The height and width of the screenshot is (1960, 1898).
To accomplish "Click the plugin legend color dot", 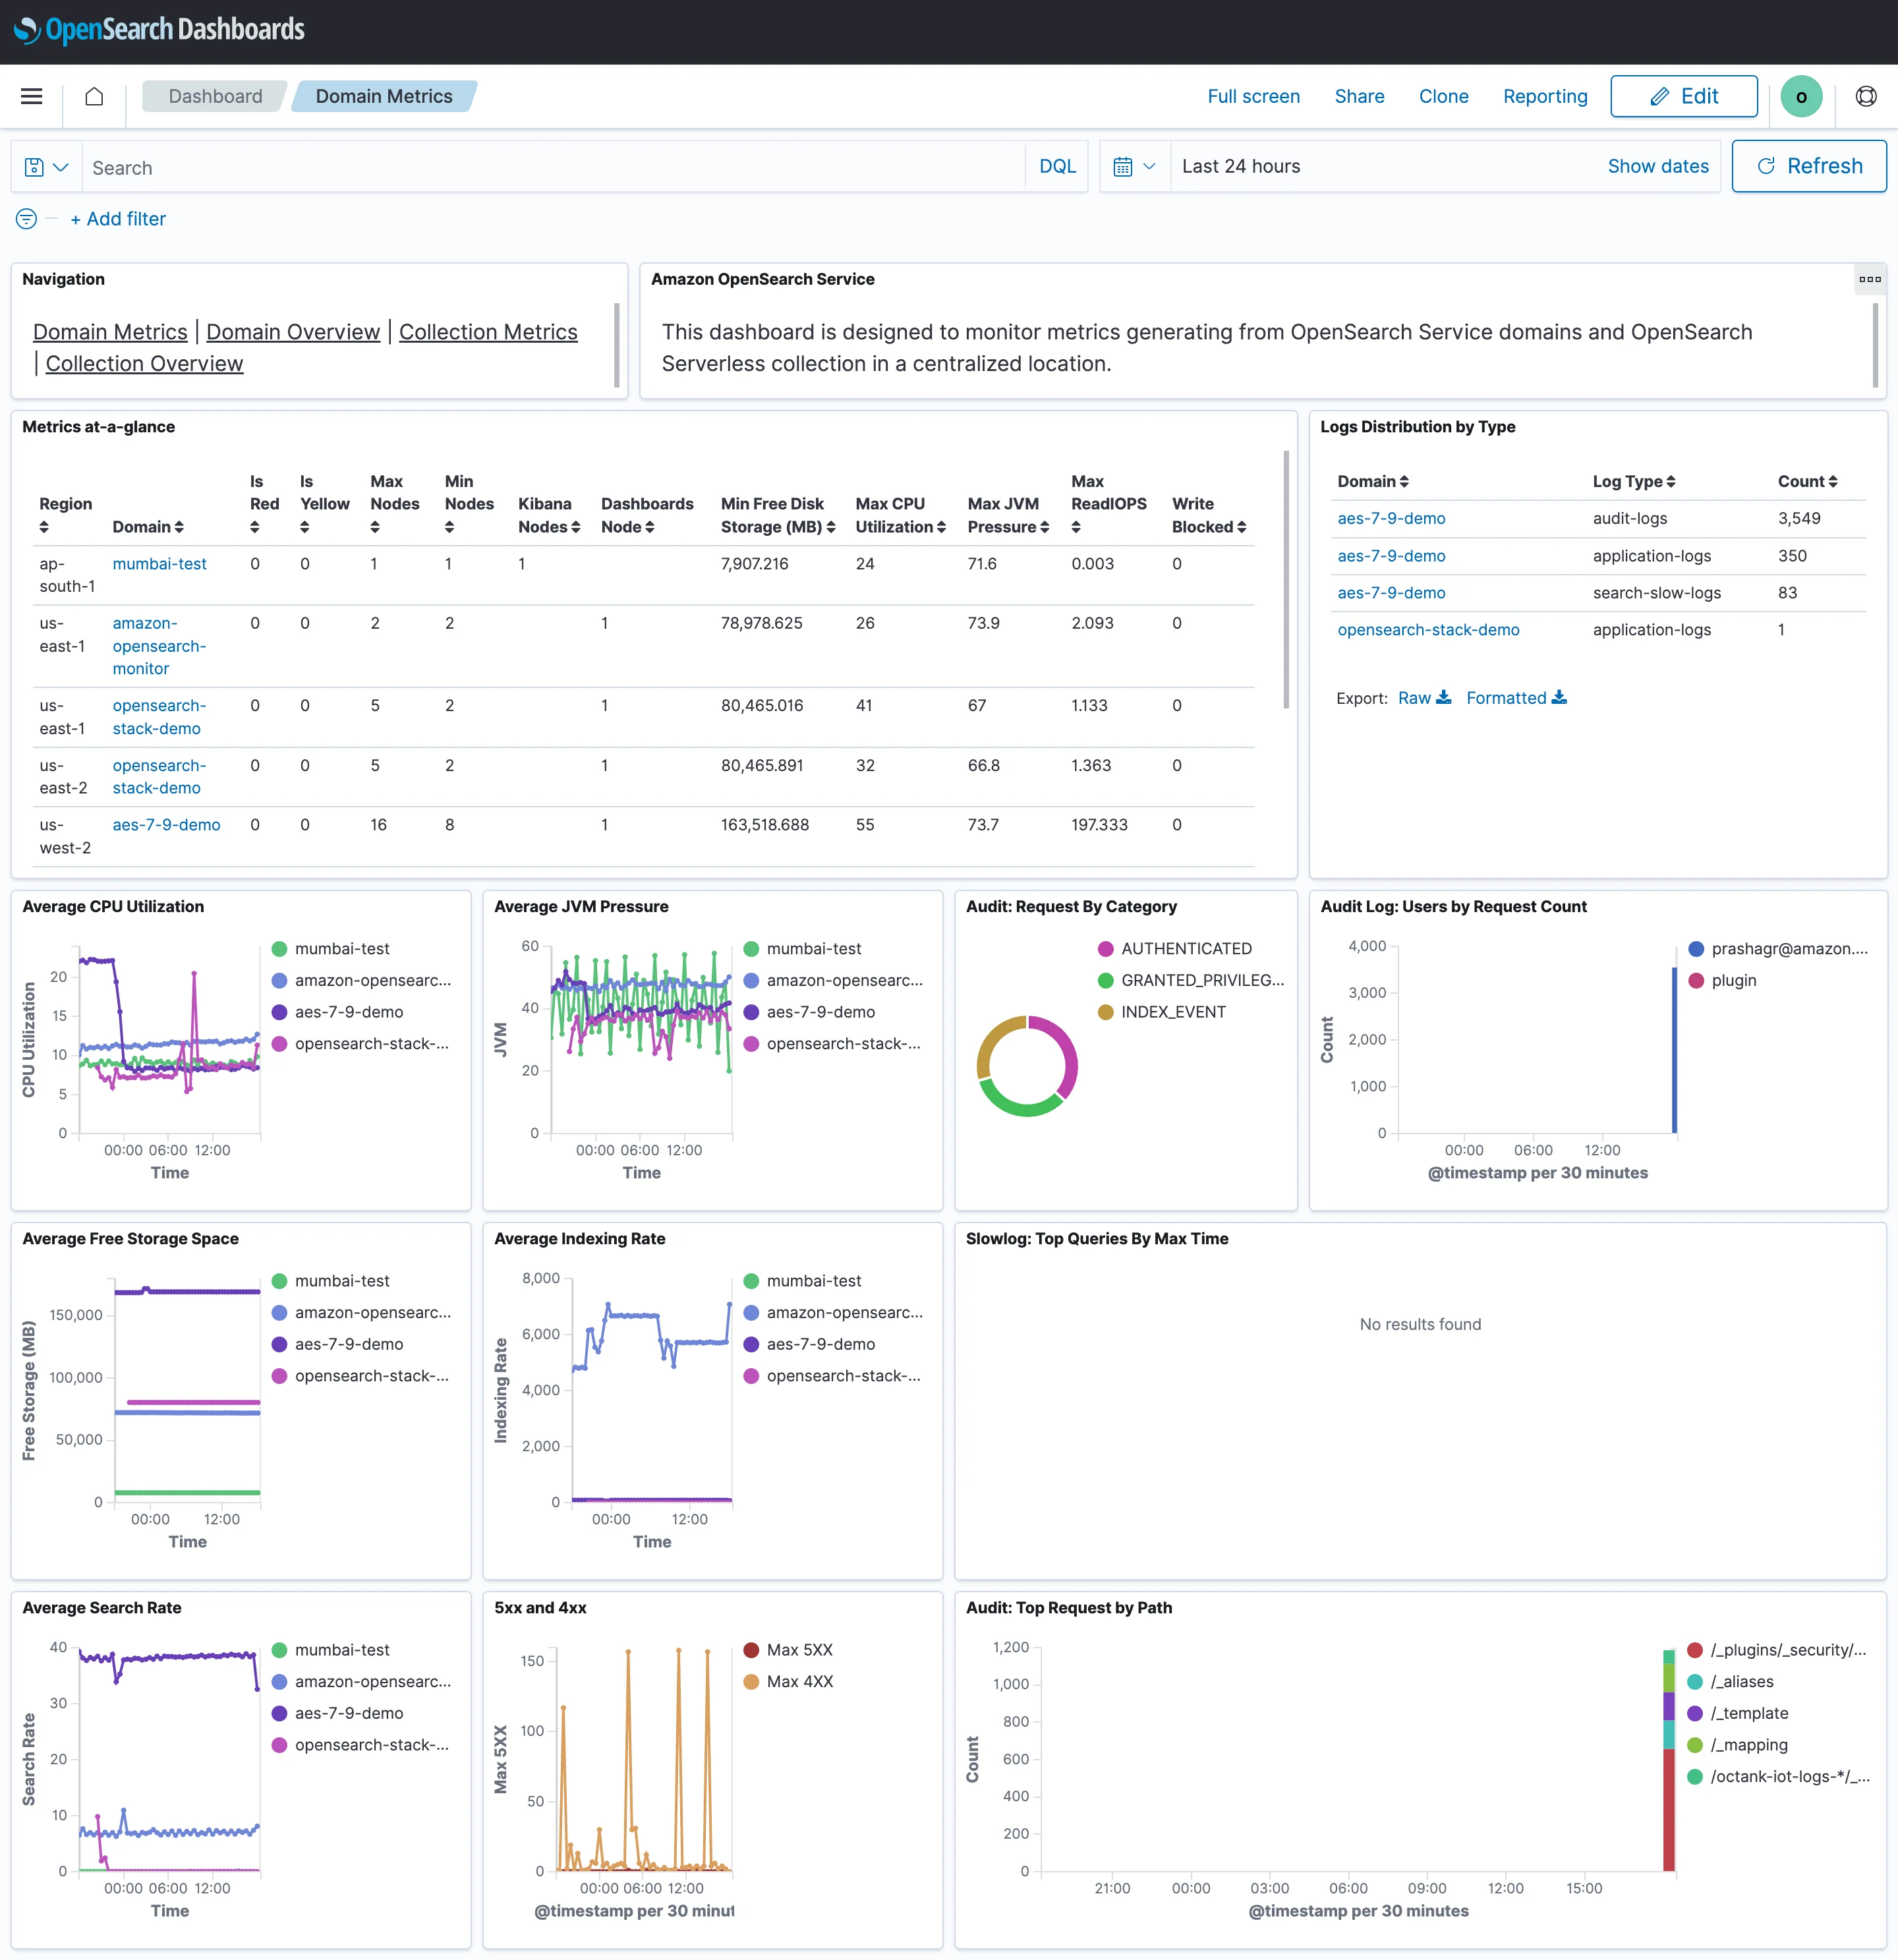I will pyautogui.click(x=1696, y=980).
